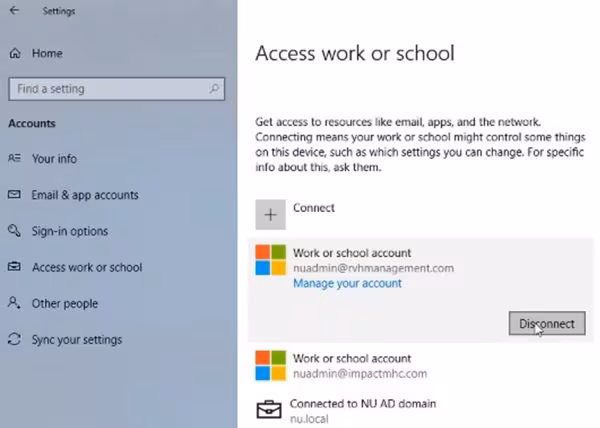
Task: Select nuadmin@rvhmanagement.com account text
Action: [x=373, y=268]
